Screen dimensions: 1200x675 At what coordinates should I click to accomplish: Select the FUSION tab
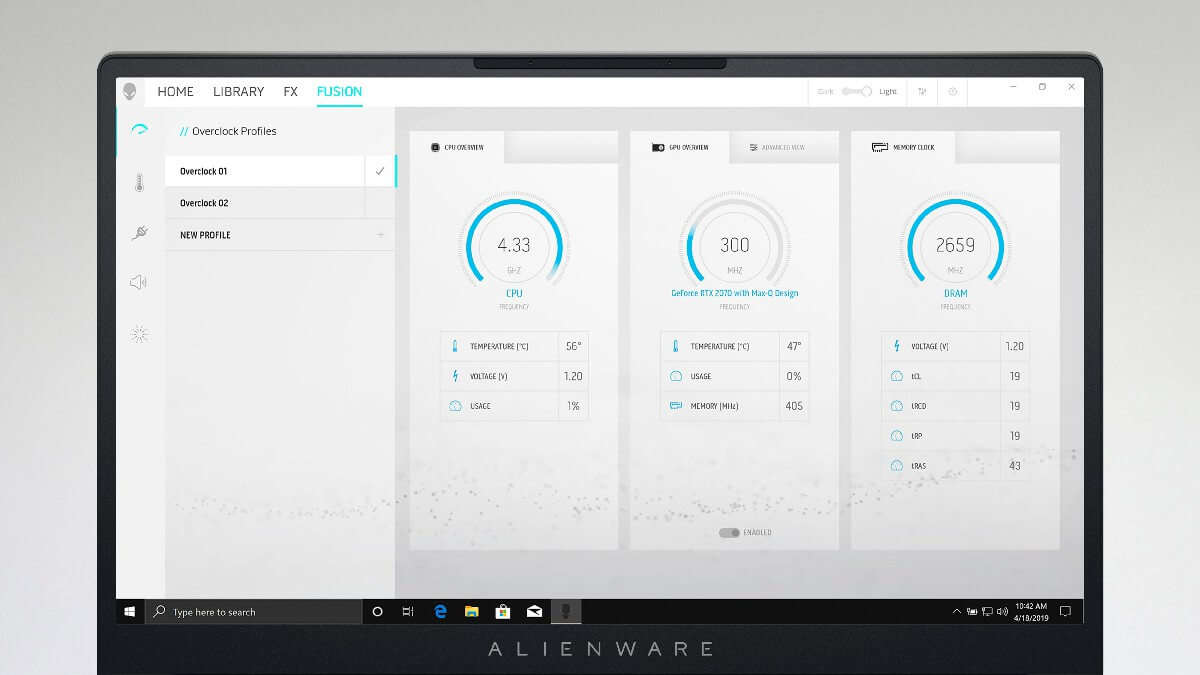339,92
